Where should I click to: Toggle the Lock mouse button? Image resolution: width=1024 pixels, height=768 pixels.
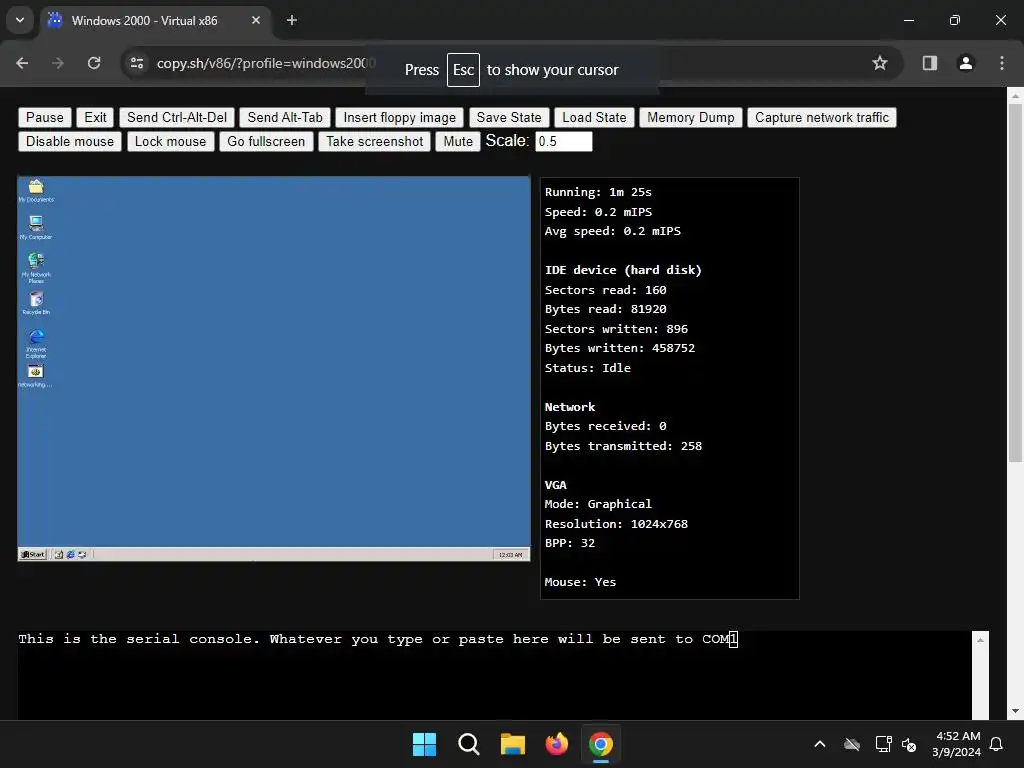click(170, 142)
